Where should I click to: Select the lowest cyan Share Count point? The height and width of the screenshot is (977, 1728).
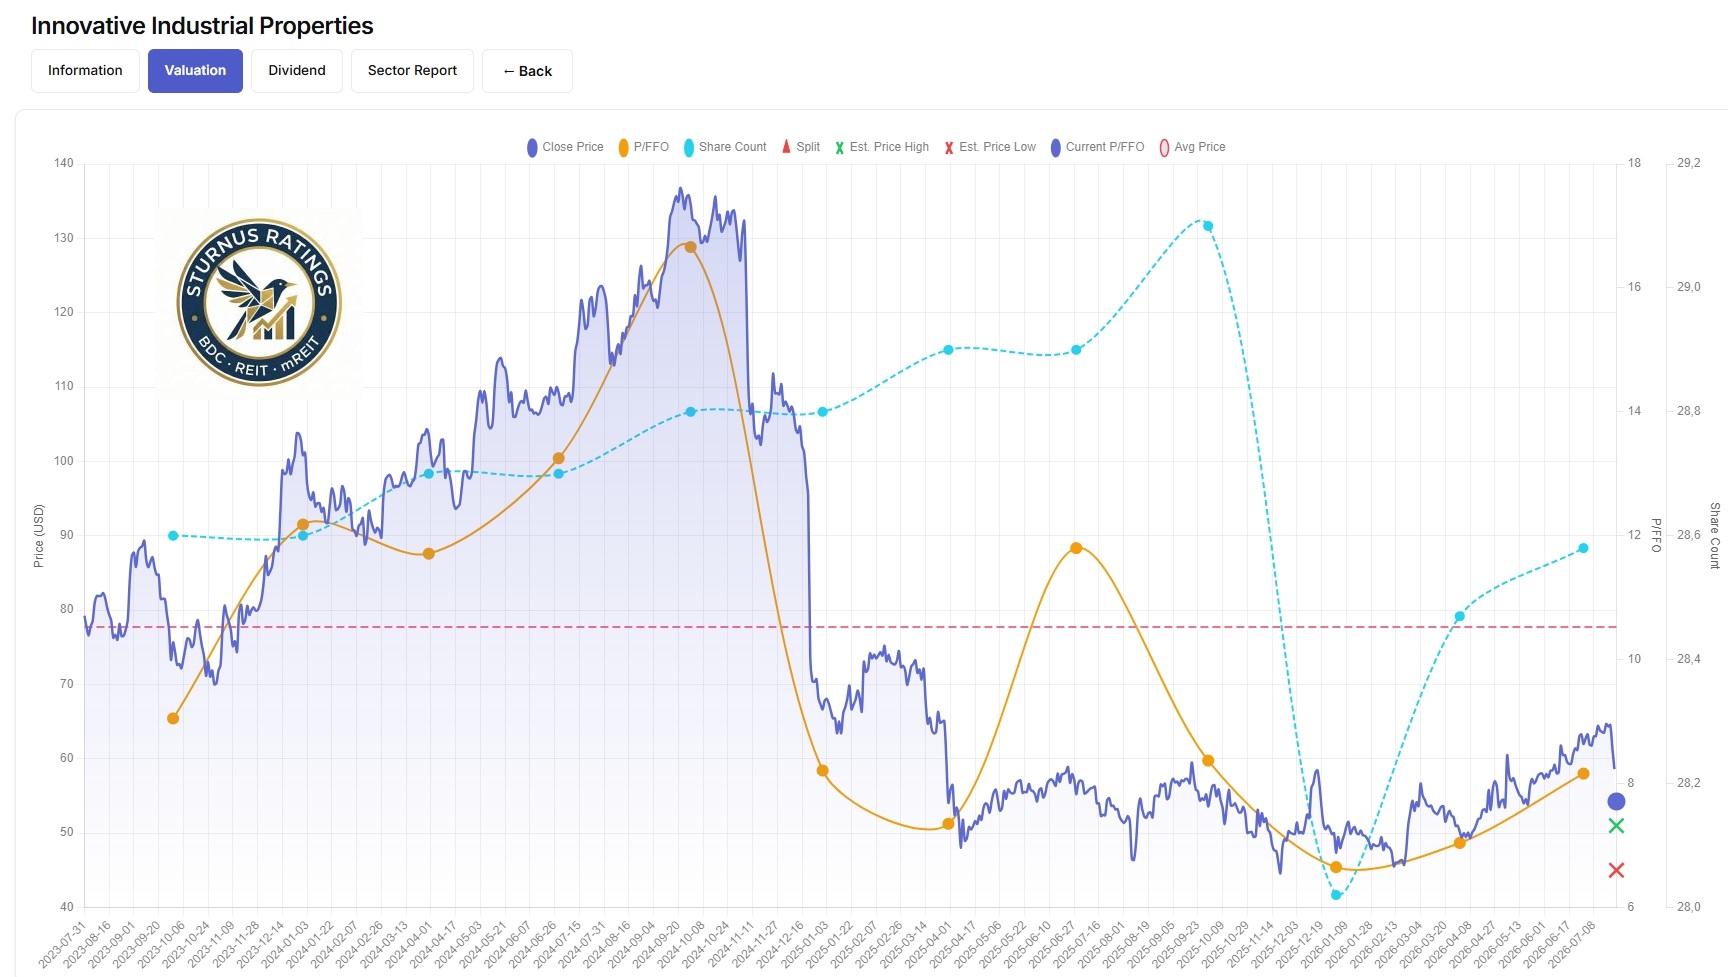tap(1336, 895)
